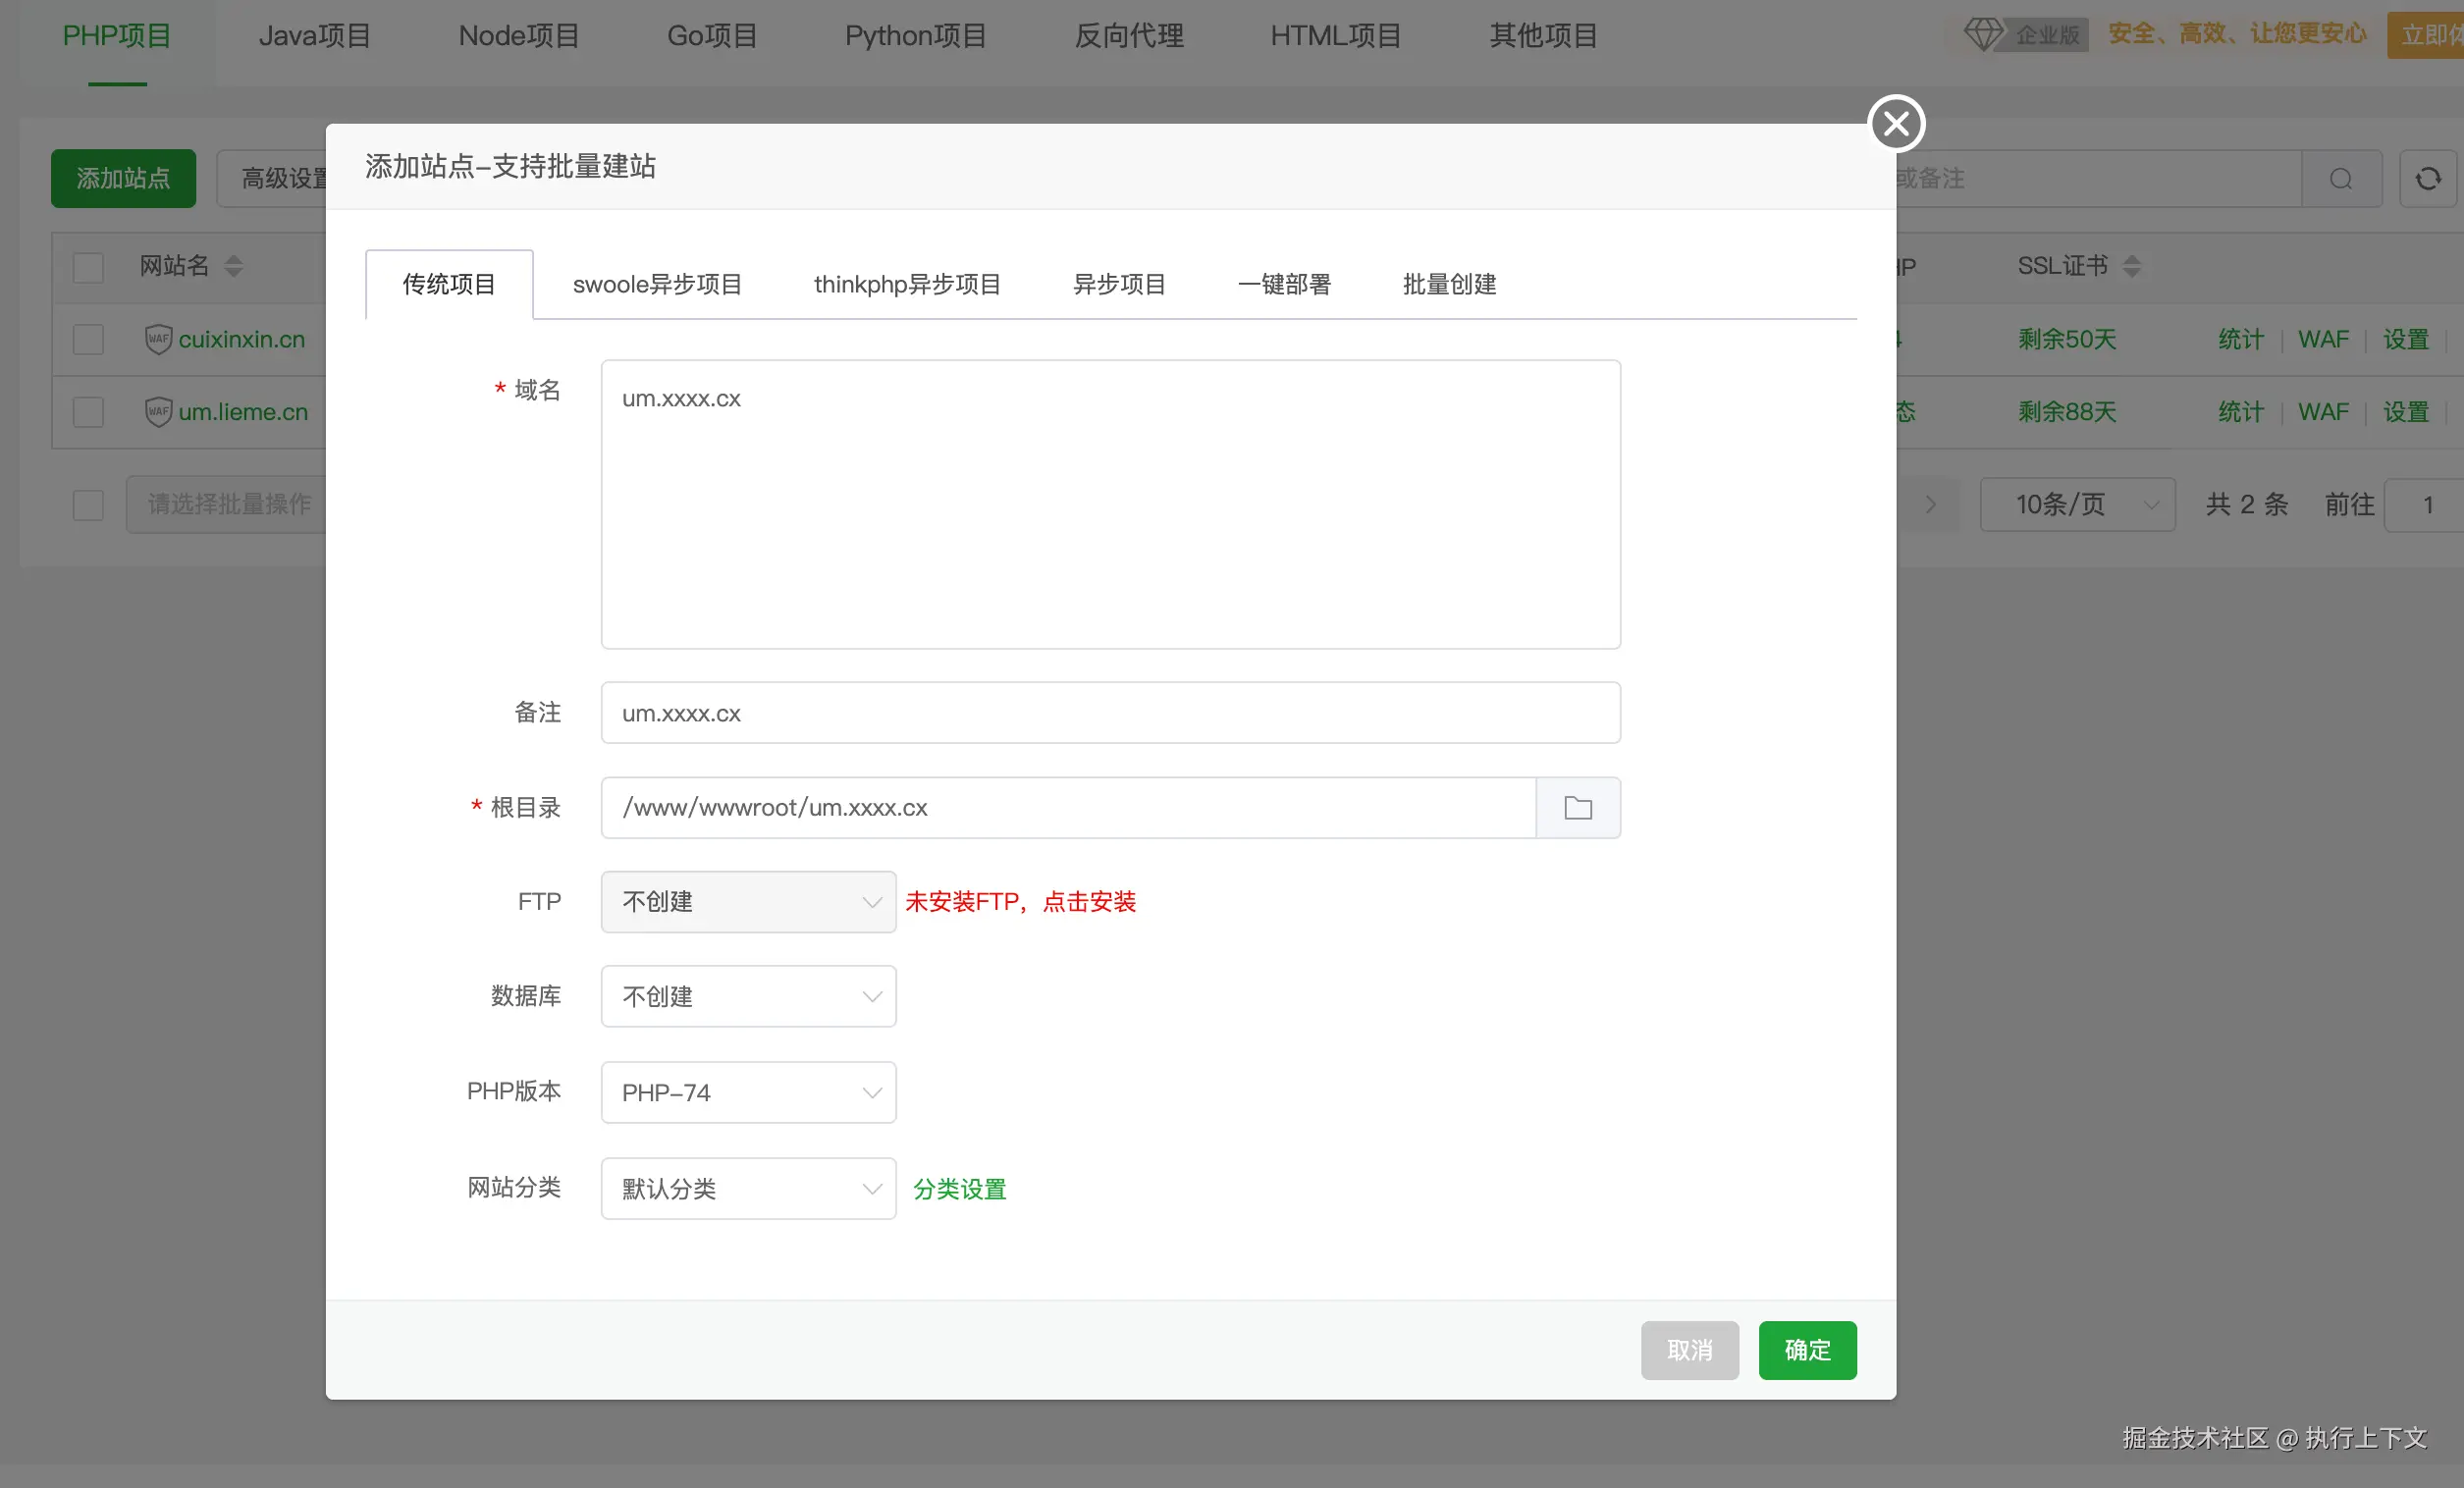Click WAF shield icon beside um.lieme.cn
Viewport: 2464px width, 1488px height.
158,411
